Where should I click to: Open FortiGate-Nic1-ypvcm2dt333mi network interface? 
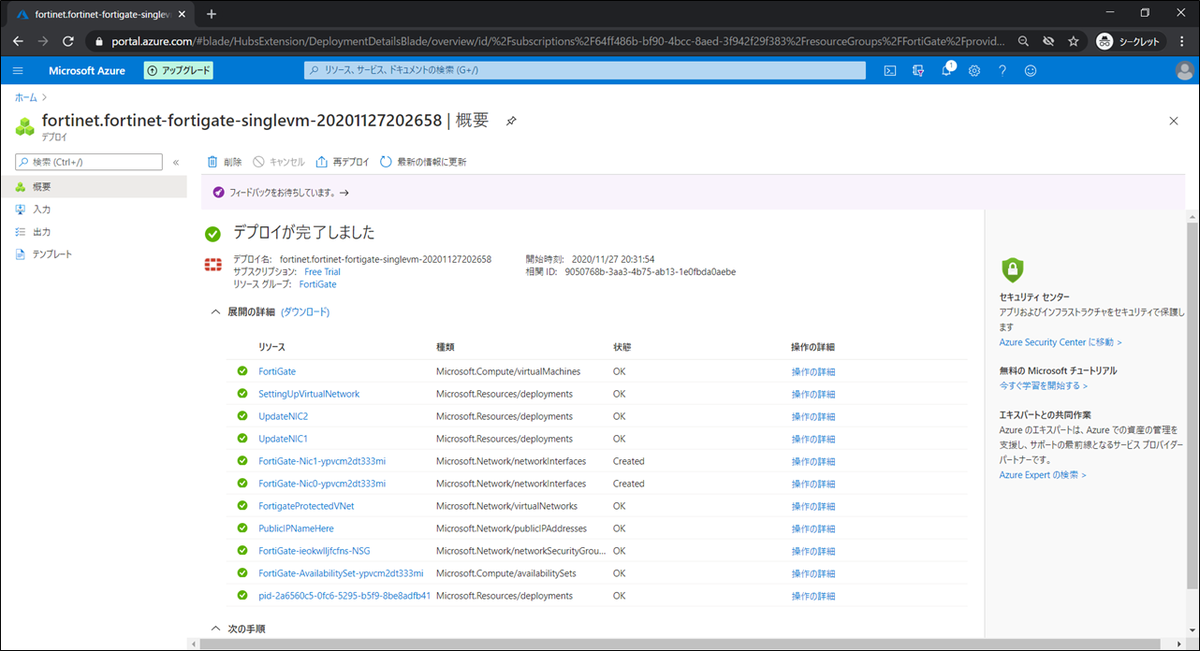pyautogui.click(x=322, y=461)
